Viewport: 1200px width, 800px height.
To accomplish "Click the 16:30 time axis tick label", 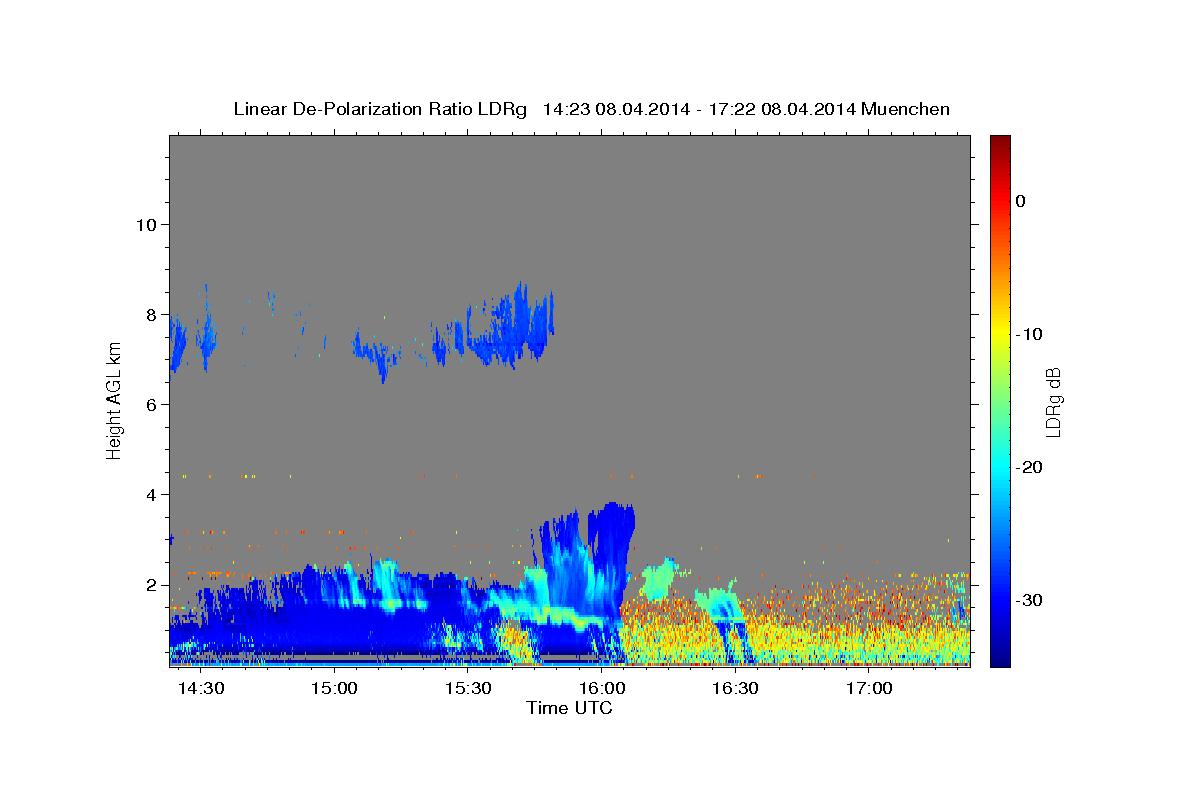I will coord(735,689).
